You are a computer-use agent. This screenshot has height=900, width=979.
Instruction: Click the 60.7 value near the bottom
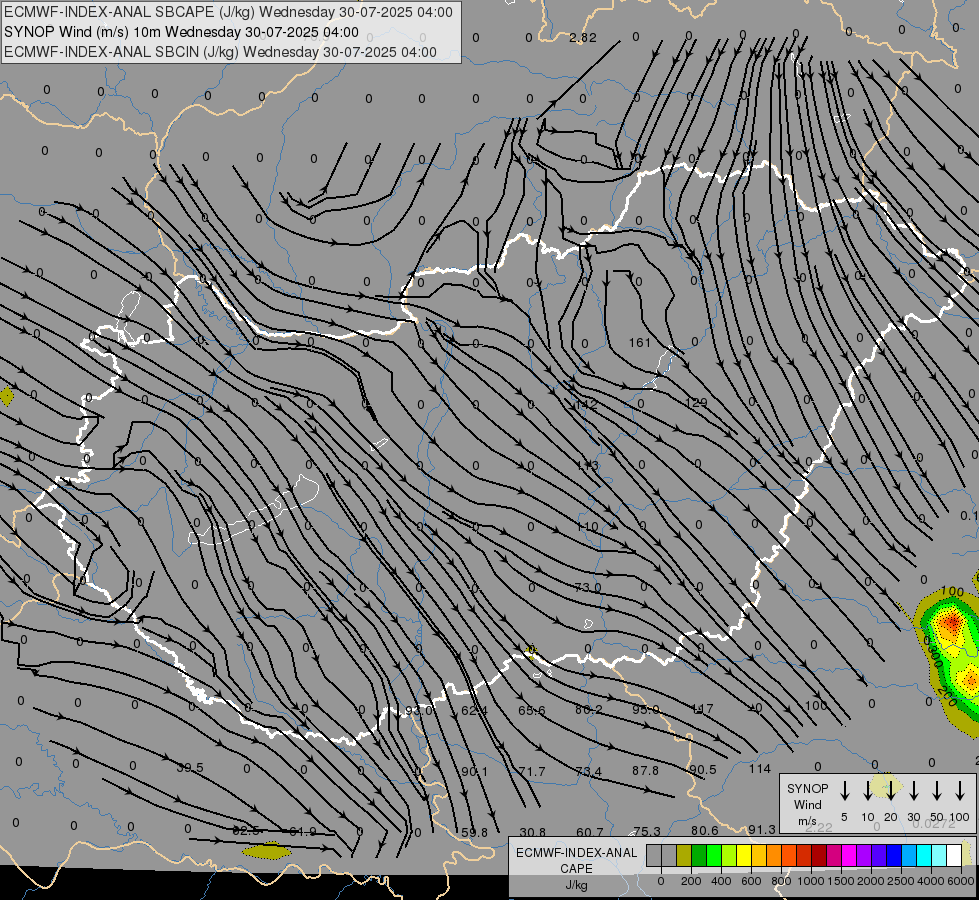tap(589, 832)
